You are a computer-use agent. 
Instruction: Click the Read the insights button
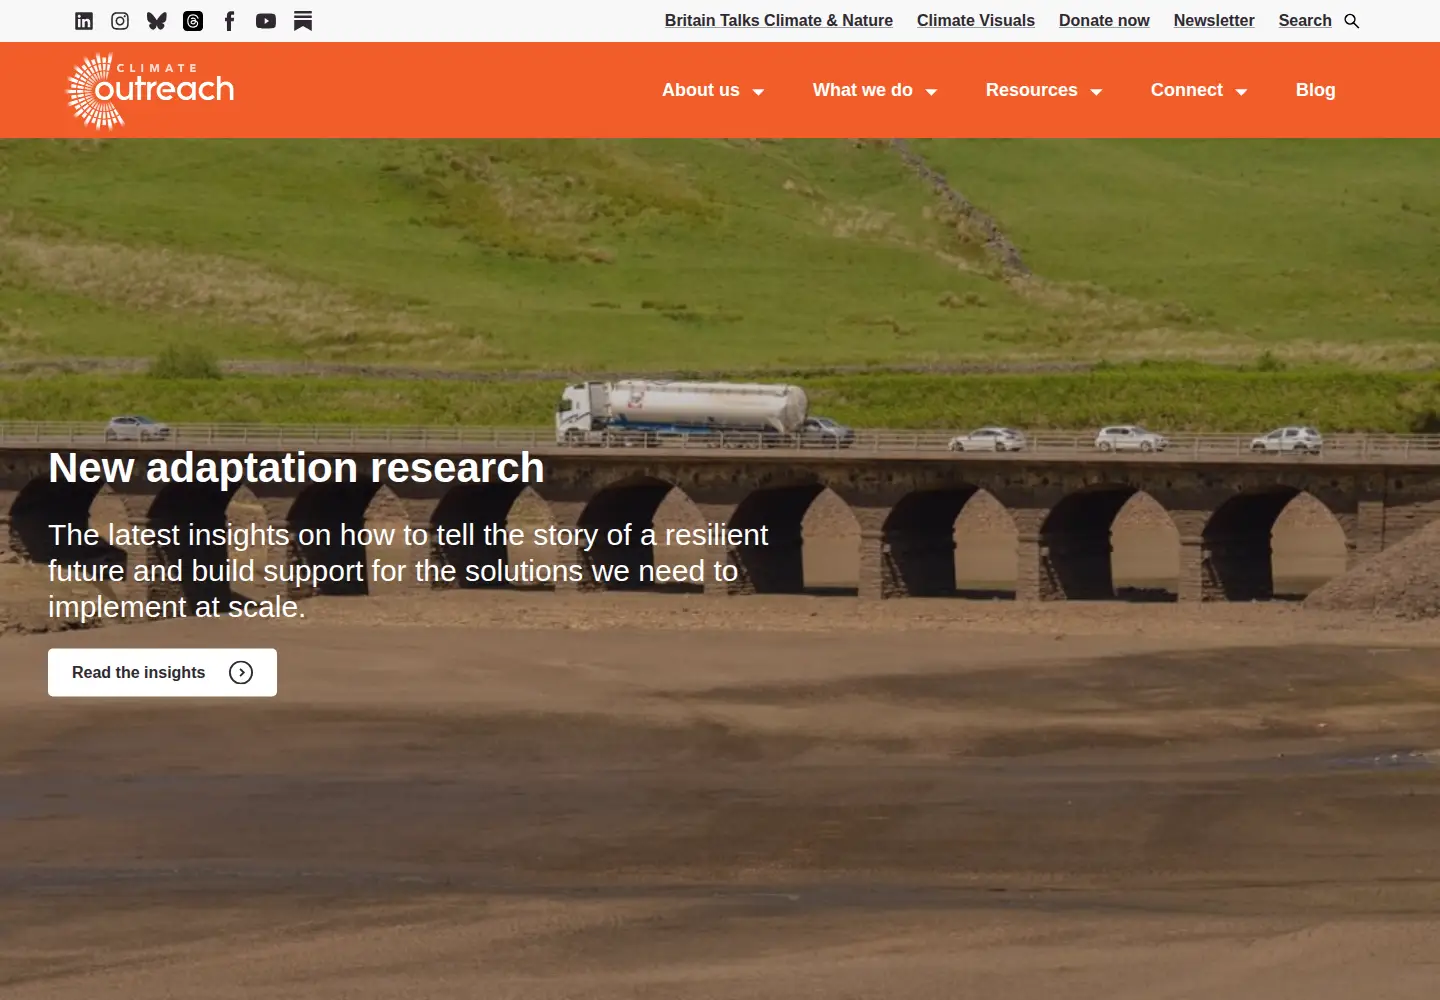tap(162, 673)
